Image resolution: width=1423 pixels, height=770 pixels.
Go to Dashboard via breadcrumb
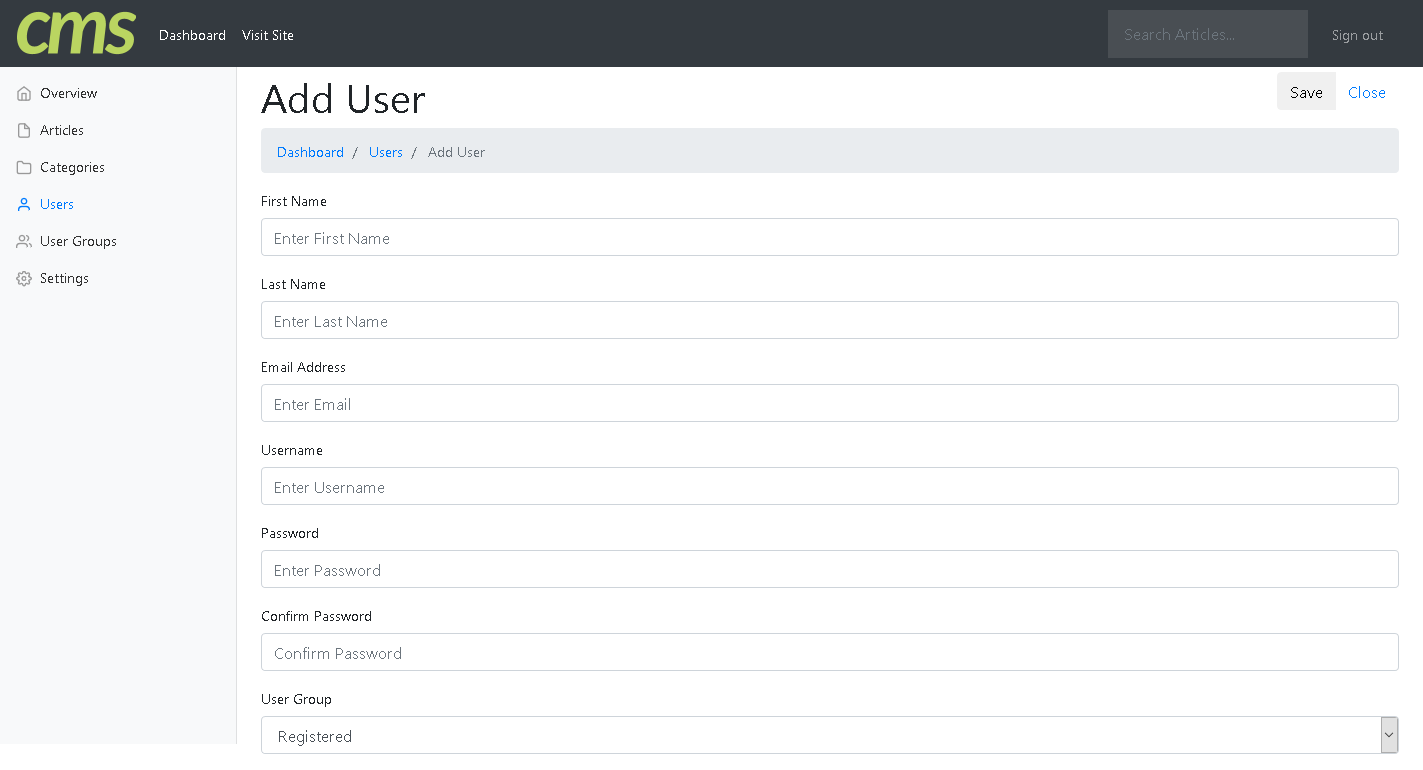coord(310,152)
